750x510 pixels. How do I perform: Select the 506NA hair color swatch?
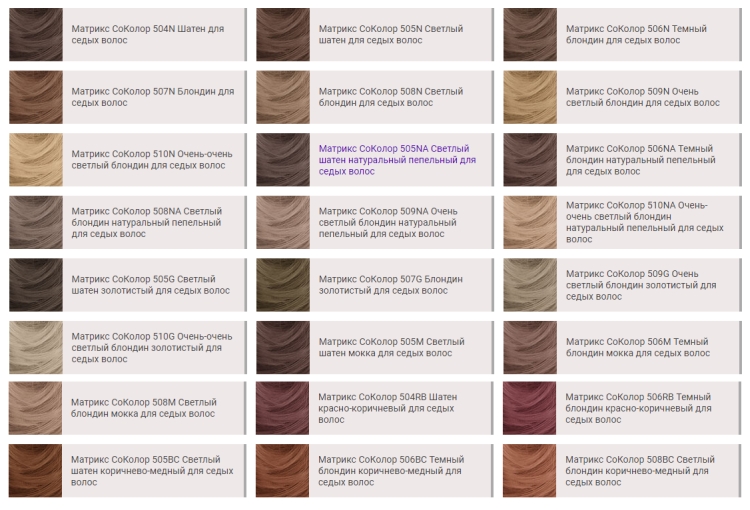tap(530, 160)
